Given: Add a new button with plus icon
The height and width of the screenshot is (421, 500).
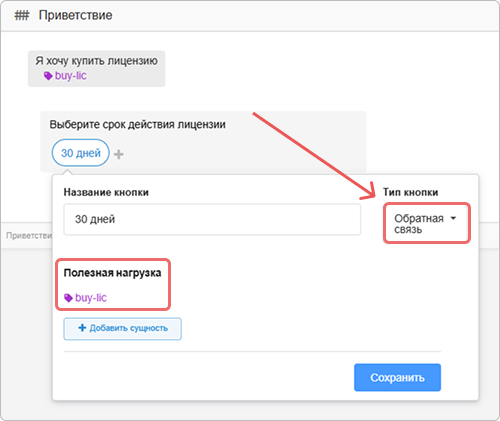Looking at the screenshot, I should coord(119,154).
